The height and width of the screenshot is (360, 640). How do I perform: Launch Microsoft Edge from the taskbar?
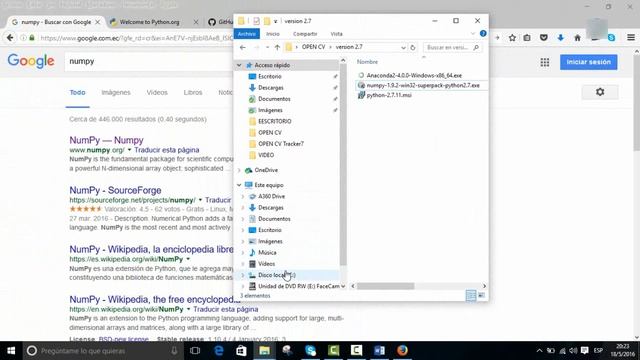pos(219,351)
